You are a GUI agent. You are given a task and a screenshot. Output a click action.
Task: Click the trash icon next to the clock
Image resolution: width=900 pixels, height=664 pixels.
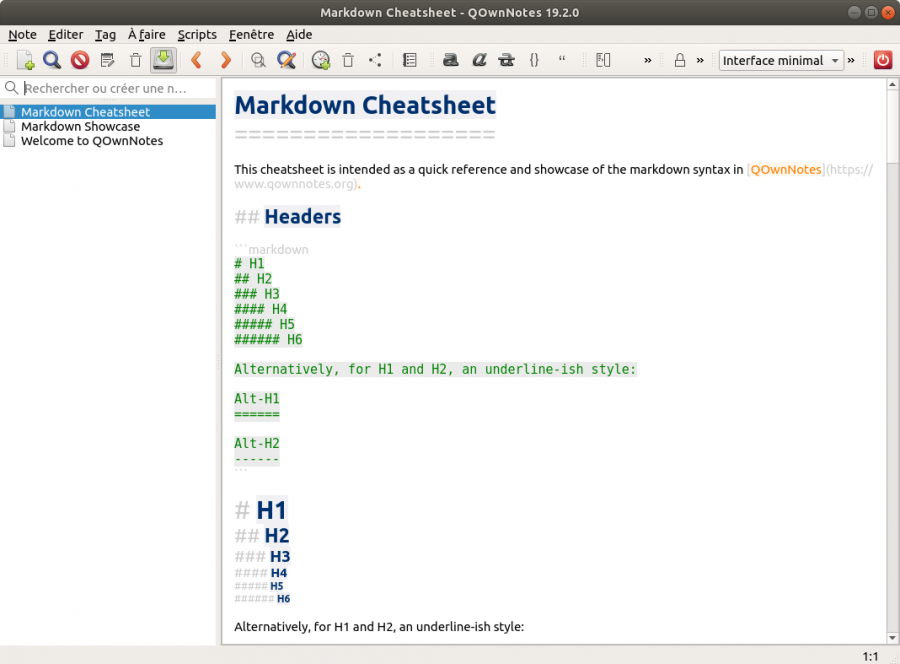coord(348,60)
